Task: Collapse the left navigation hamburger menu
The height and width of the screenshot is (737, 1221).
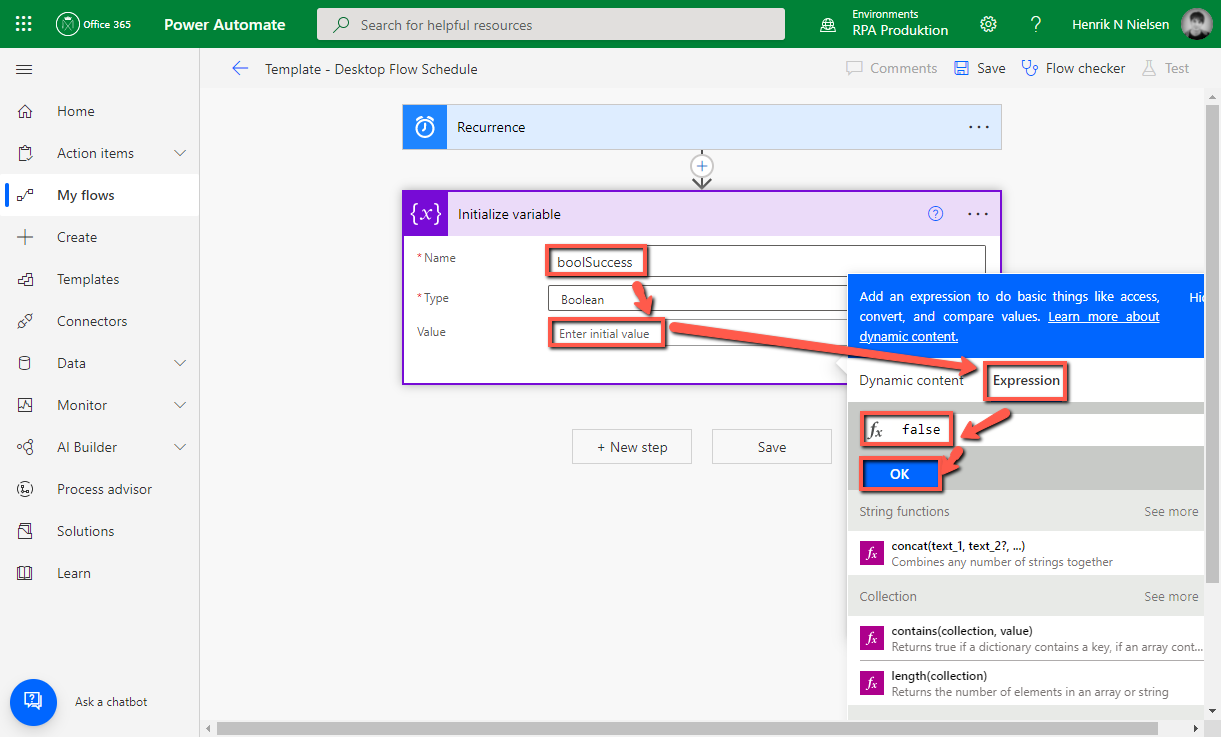Action: click(x=25, y=69)
